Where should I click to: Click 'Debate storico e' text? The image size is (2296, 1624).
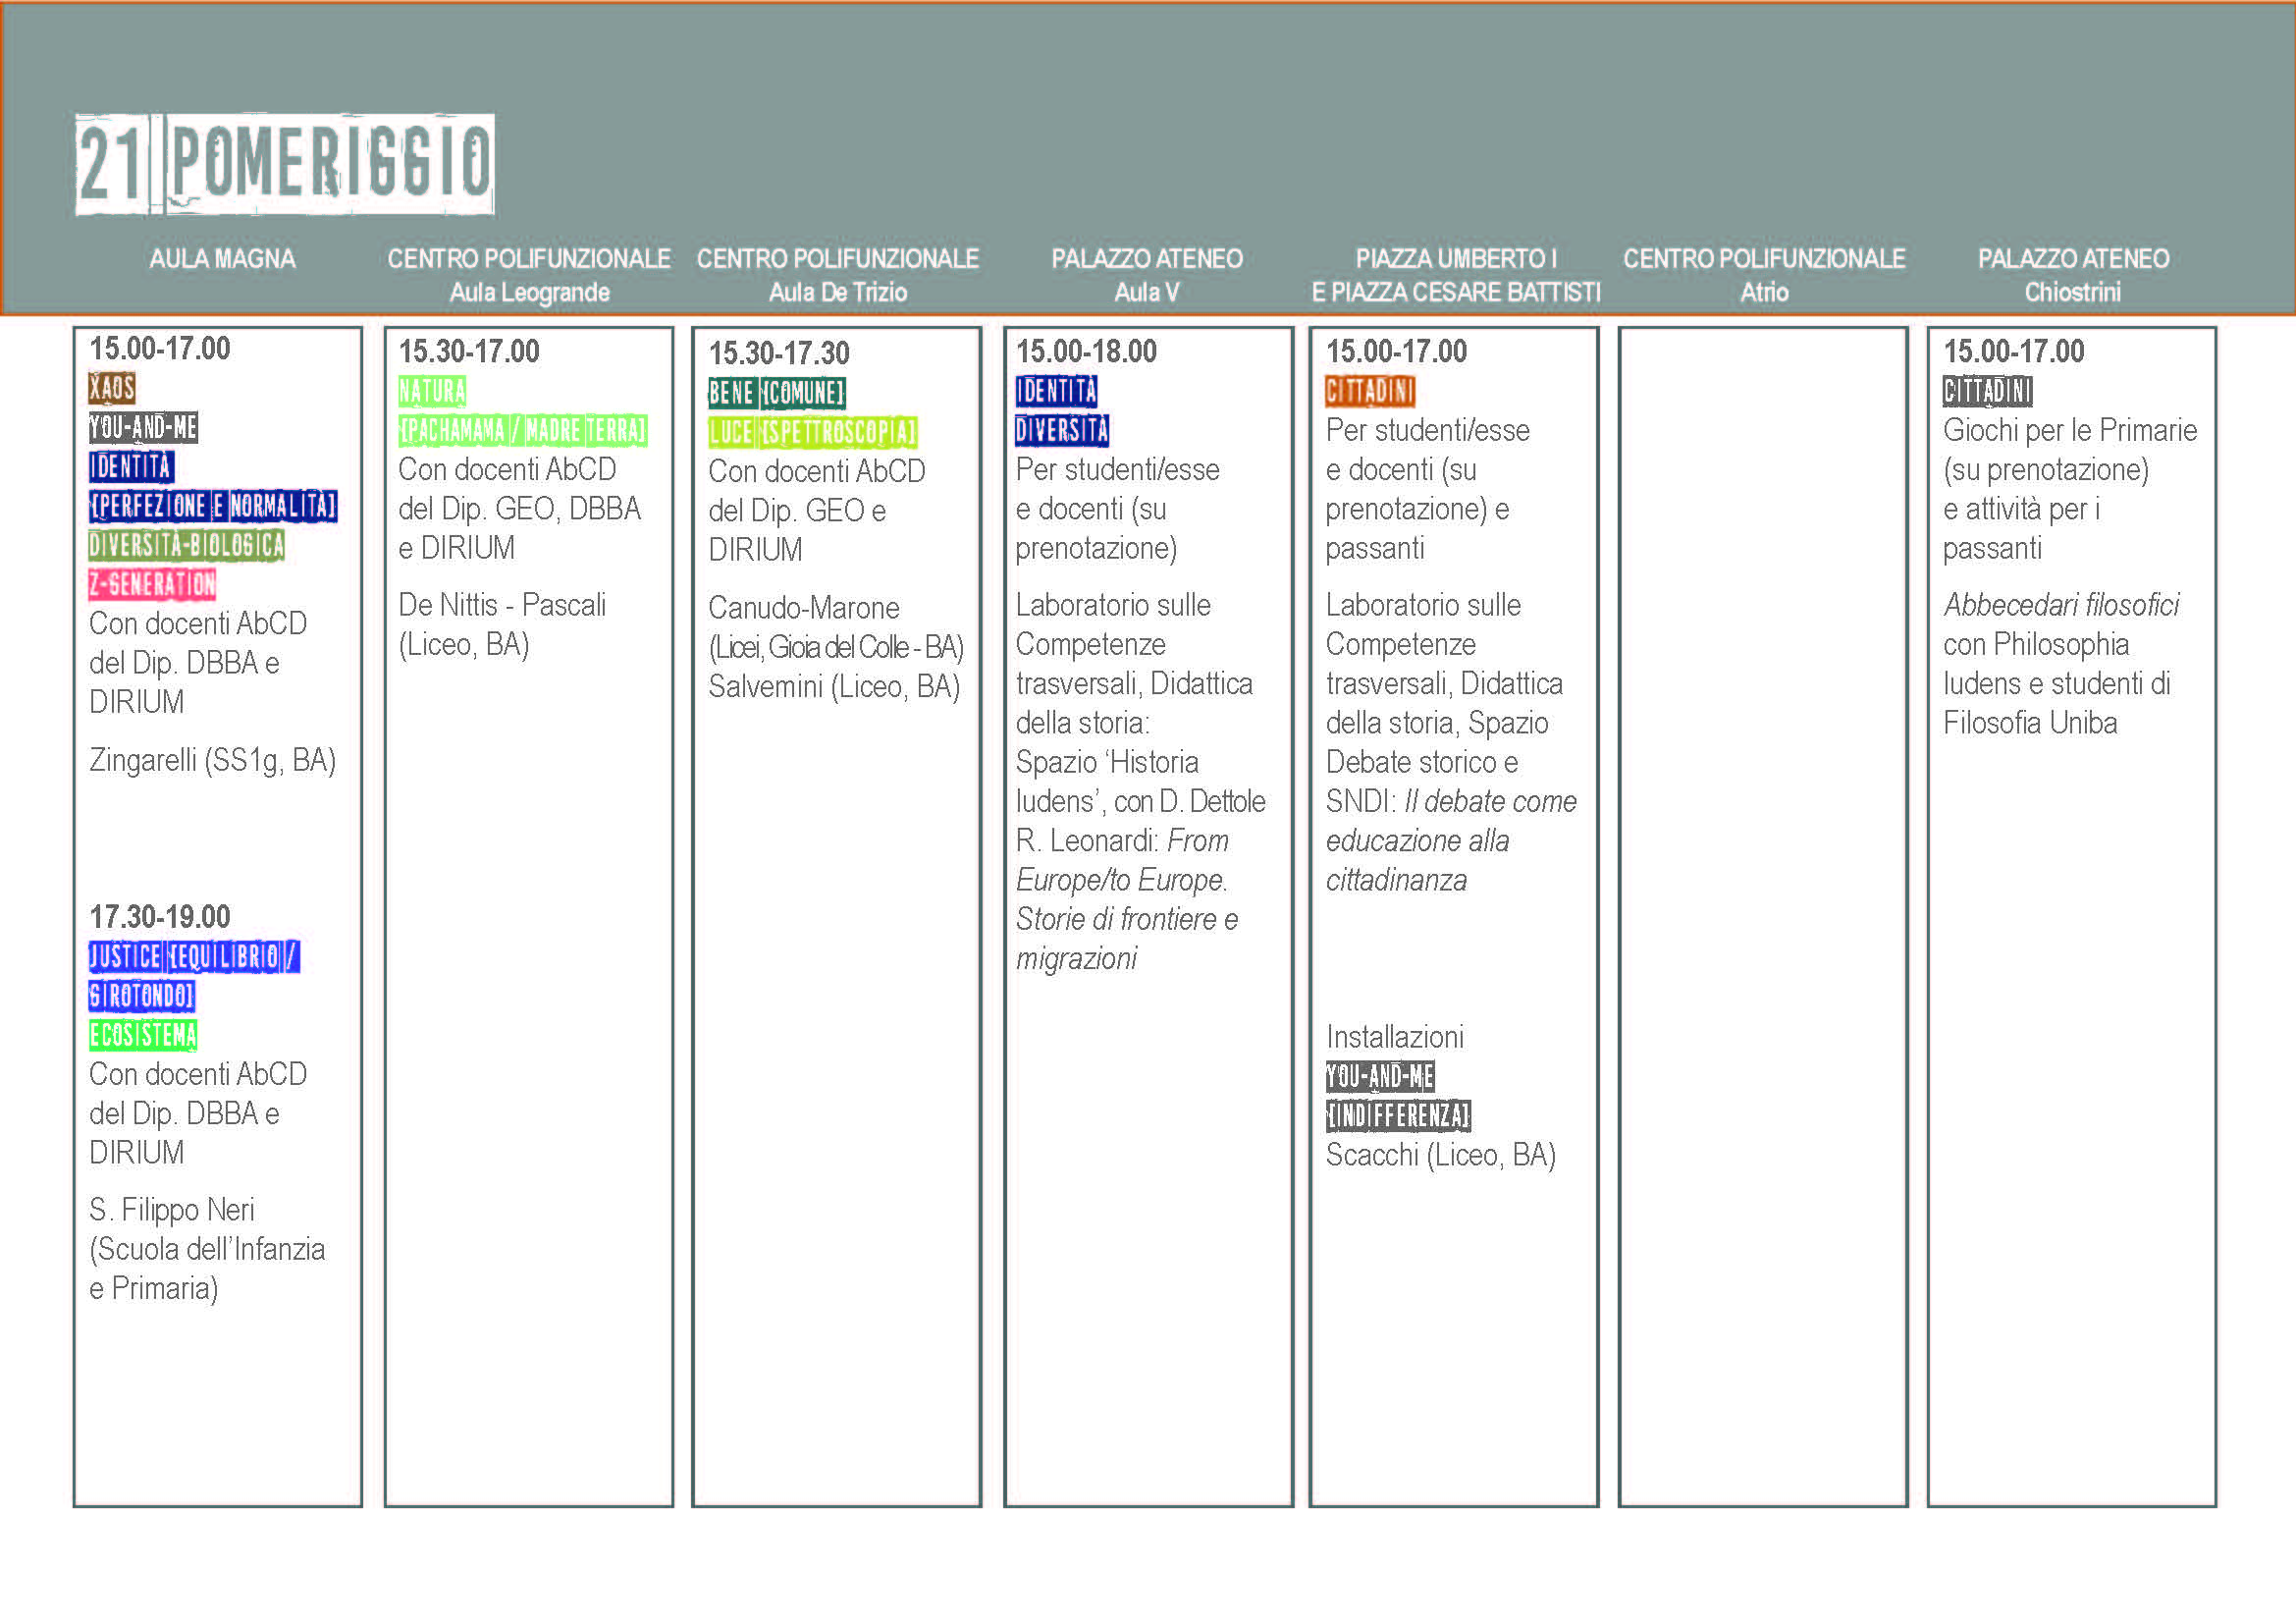[x=1422, y=763]
